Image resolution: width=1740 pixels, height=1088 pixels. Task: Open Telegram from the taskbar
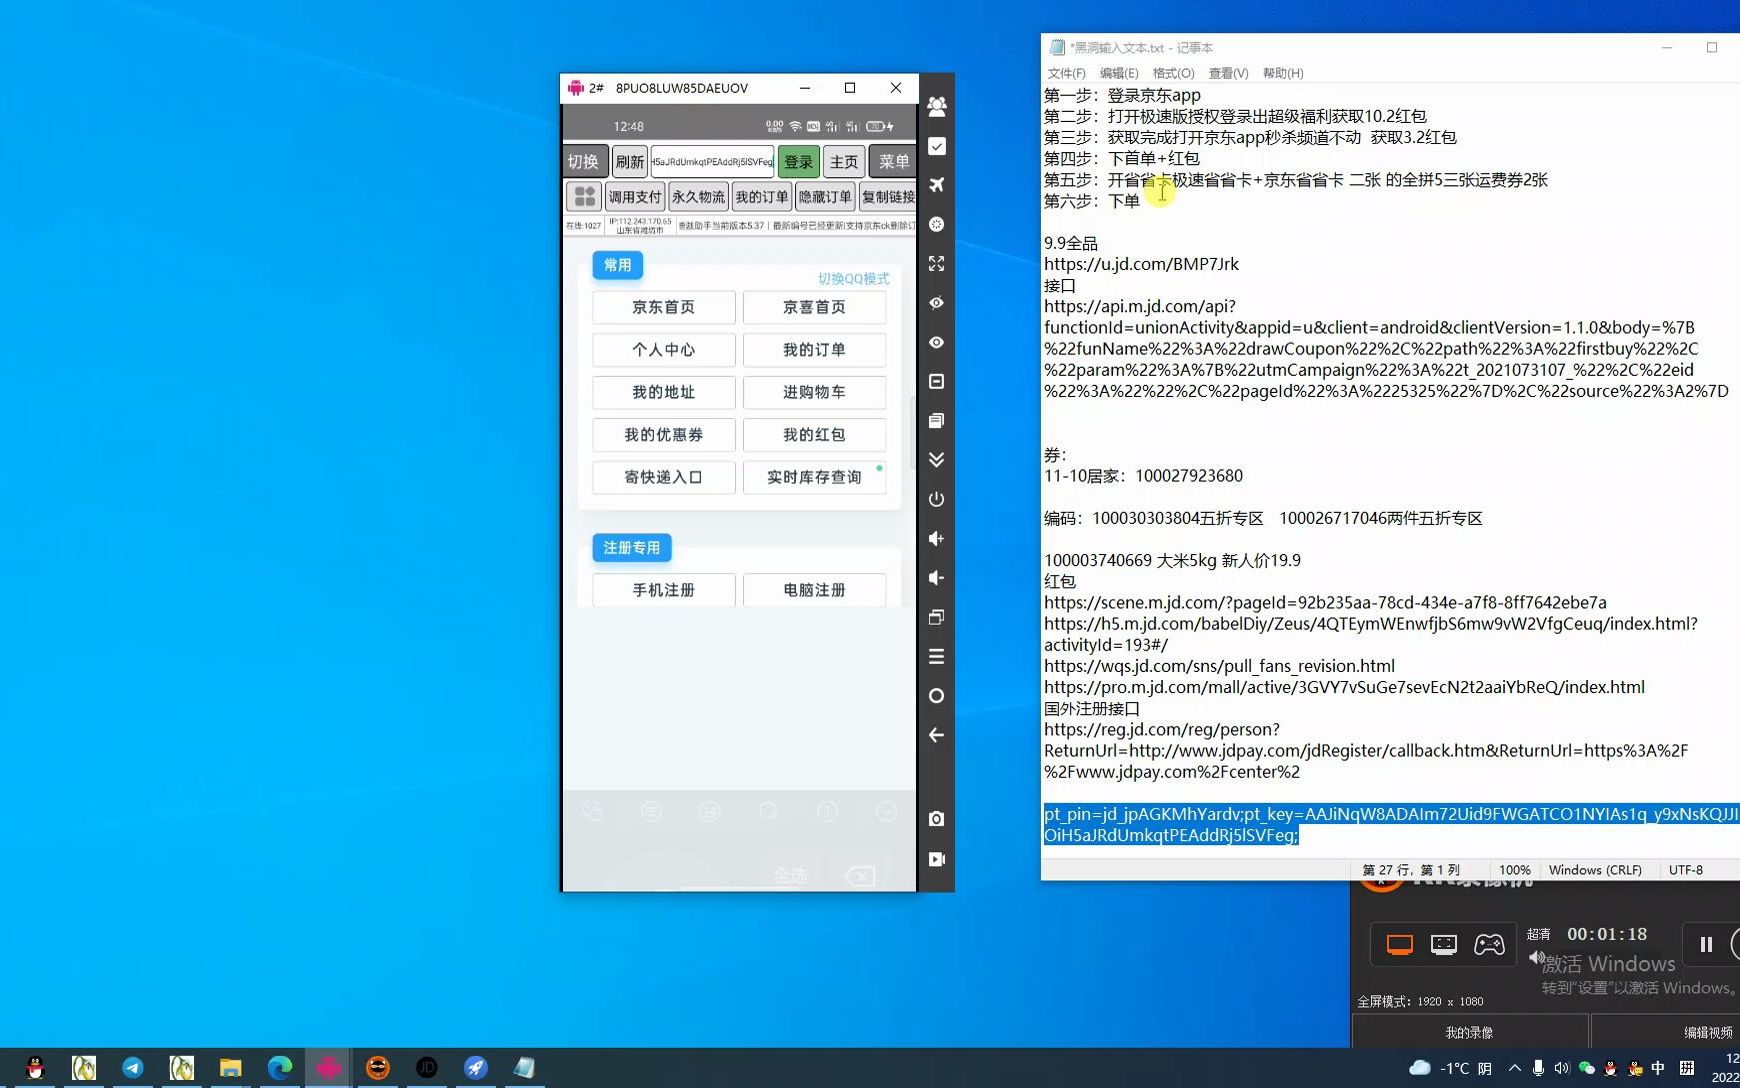point(132,1068)
